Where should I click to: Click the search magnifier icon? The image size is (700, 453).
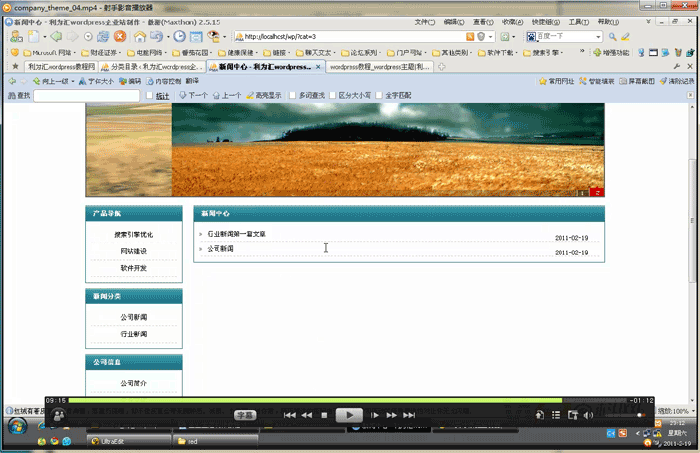612,37
